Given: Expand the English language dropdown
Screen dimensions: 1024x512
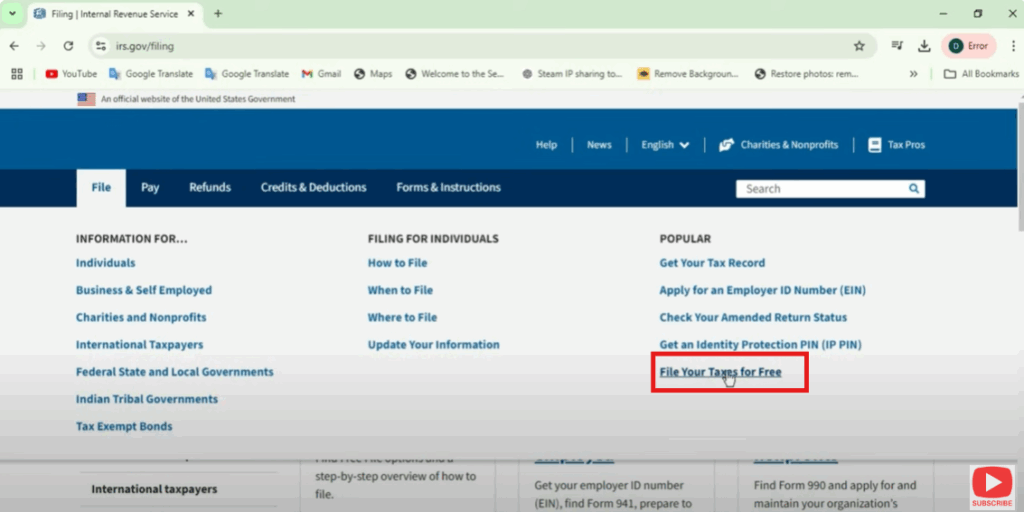Looking at the screenshot, I should point(665,145).
